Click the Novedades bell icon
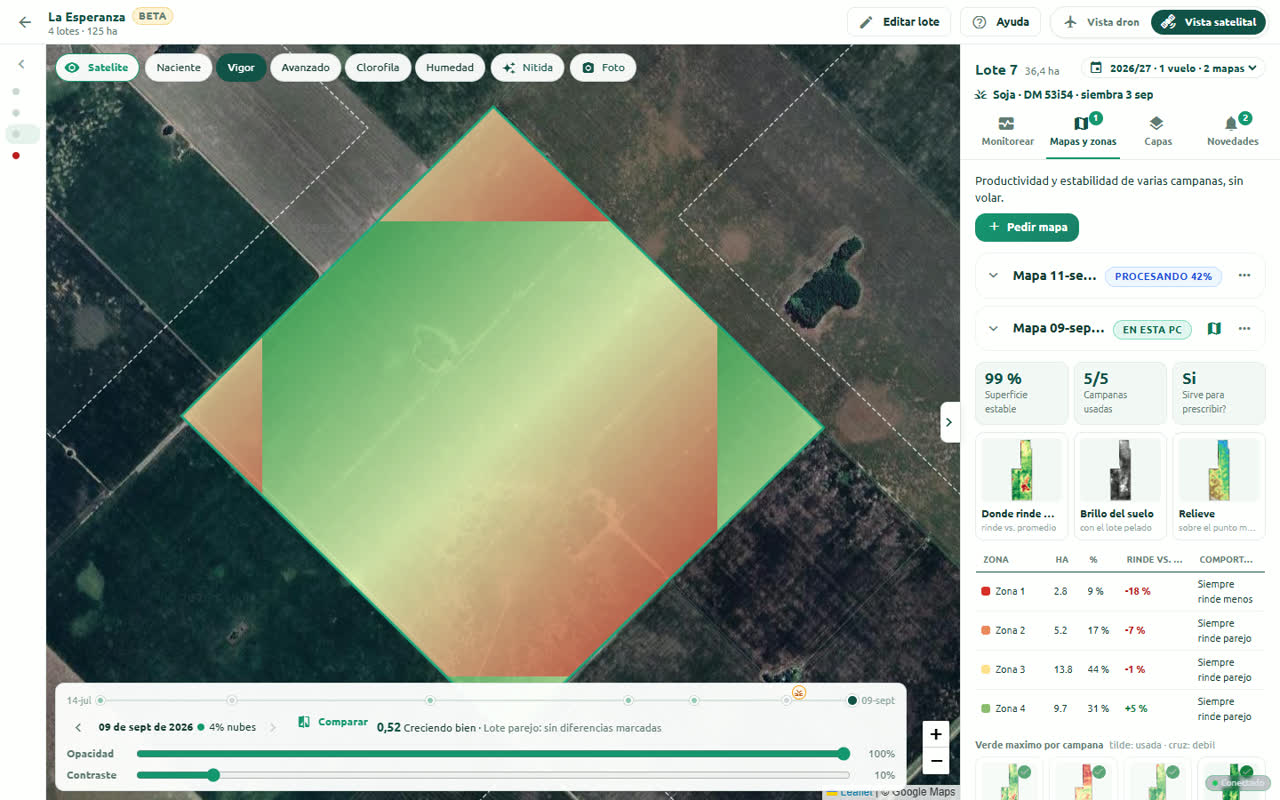Image resolution: width=1280 pixels, height=800 pixels. (1231, 124)
